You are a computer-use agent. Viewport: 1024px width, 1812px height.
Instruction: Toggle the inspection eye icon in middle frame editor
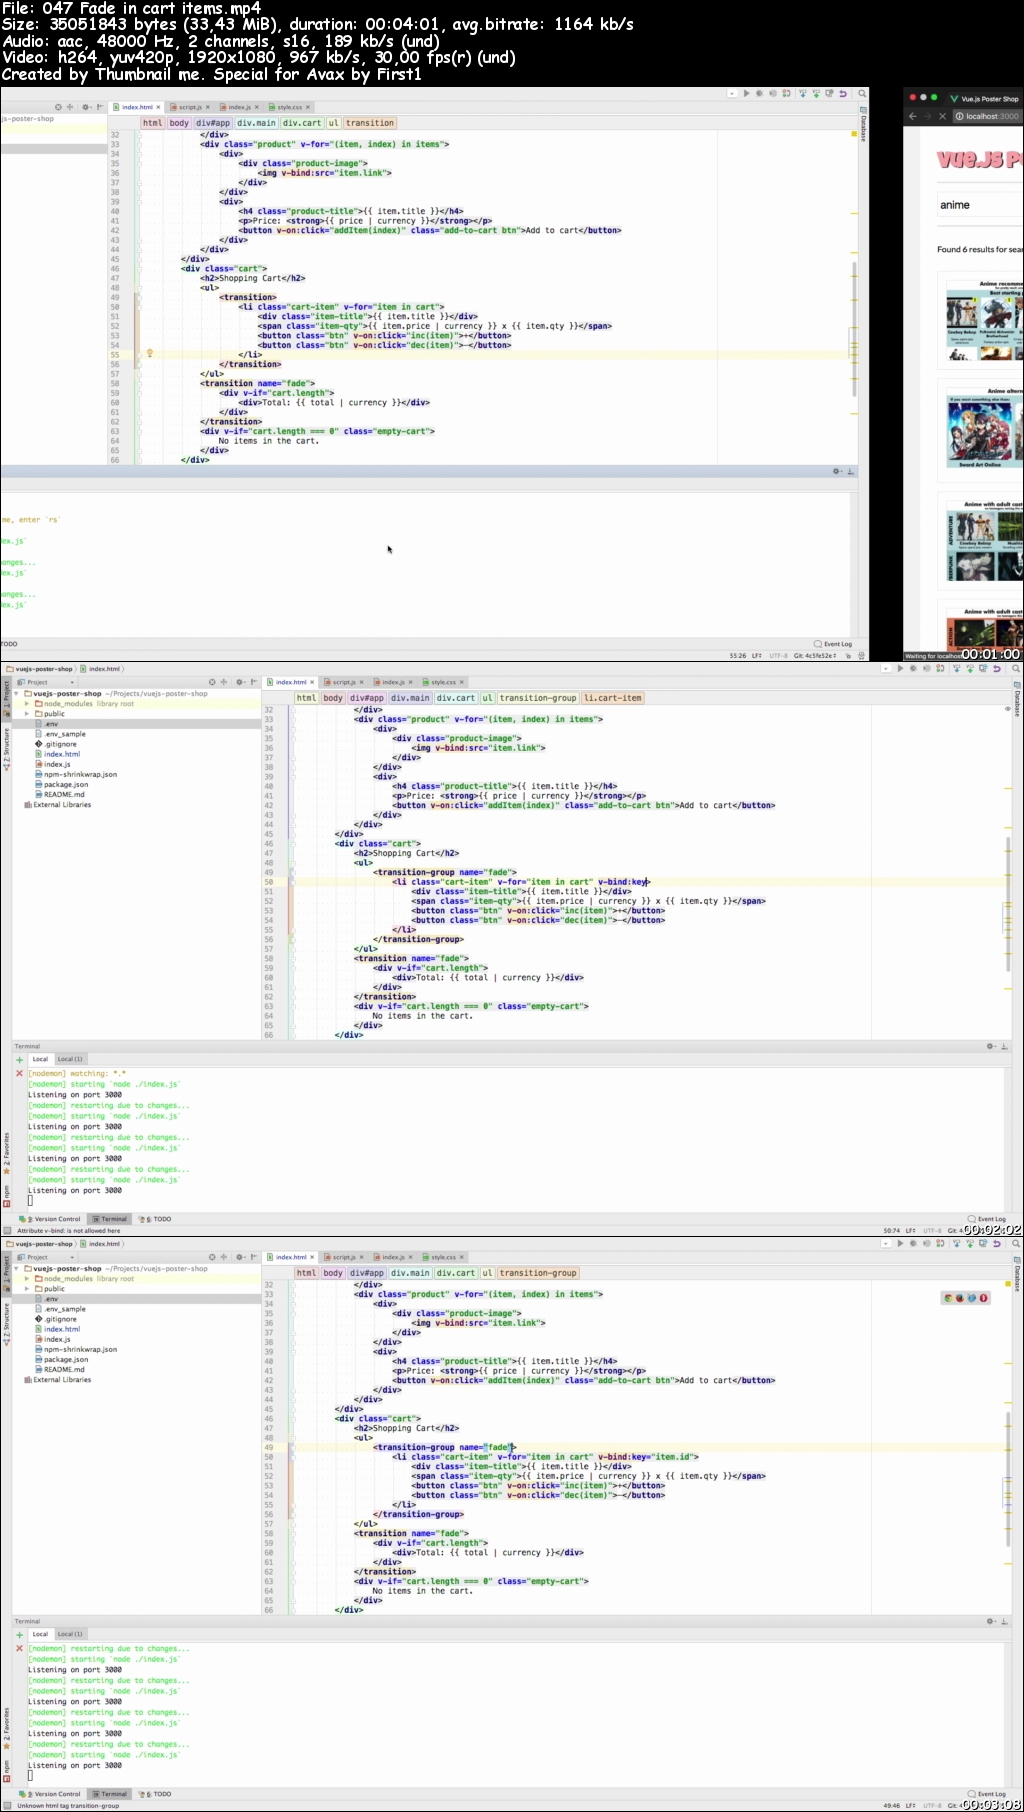coord(1007,709)
